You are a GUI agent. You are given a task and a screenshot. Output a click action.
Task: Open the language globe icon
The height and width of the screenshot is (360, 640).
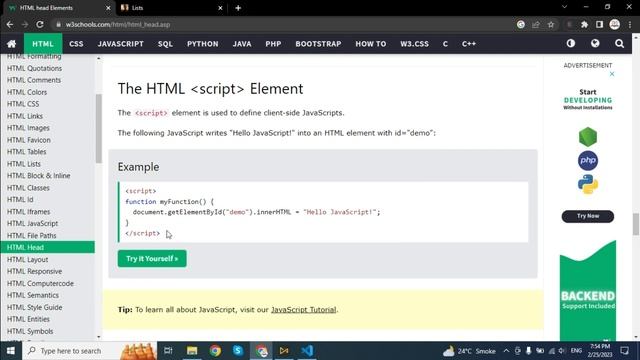(595, 43)
